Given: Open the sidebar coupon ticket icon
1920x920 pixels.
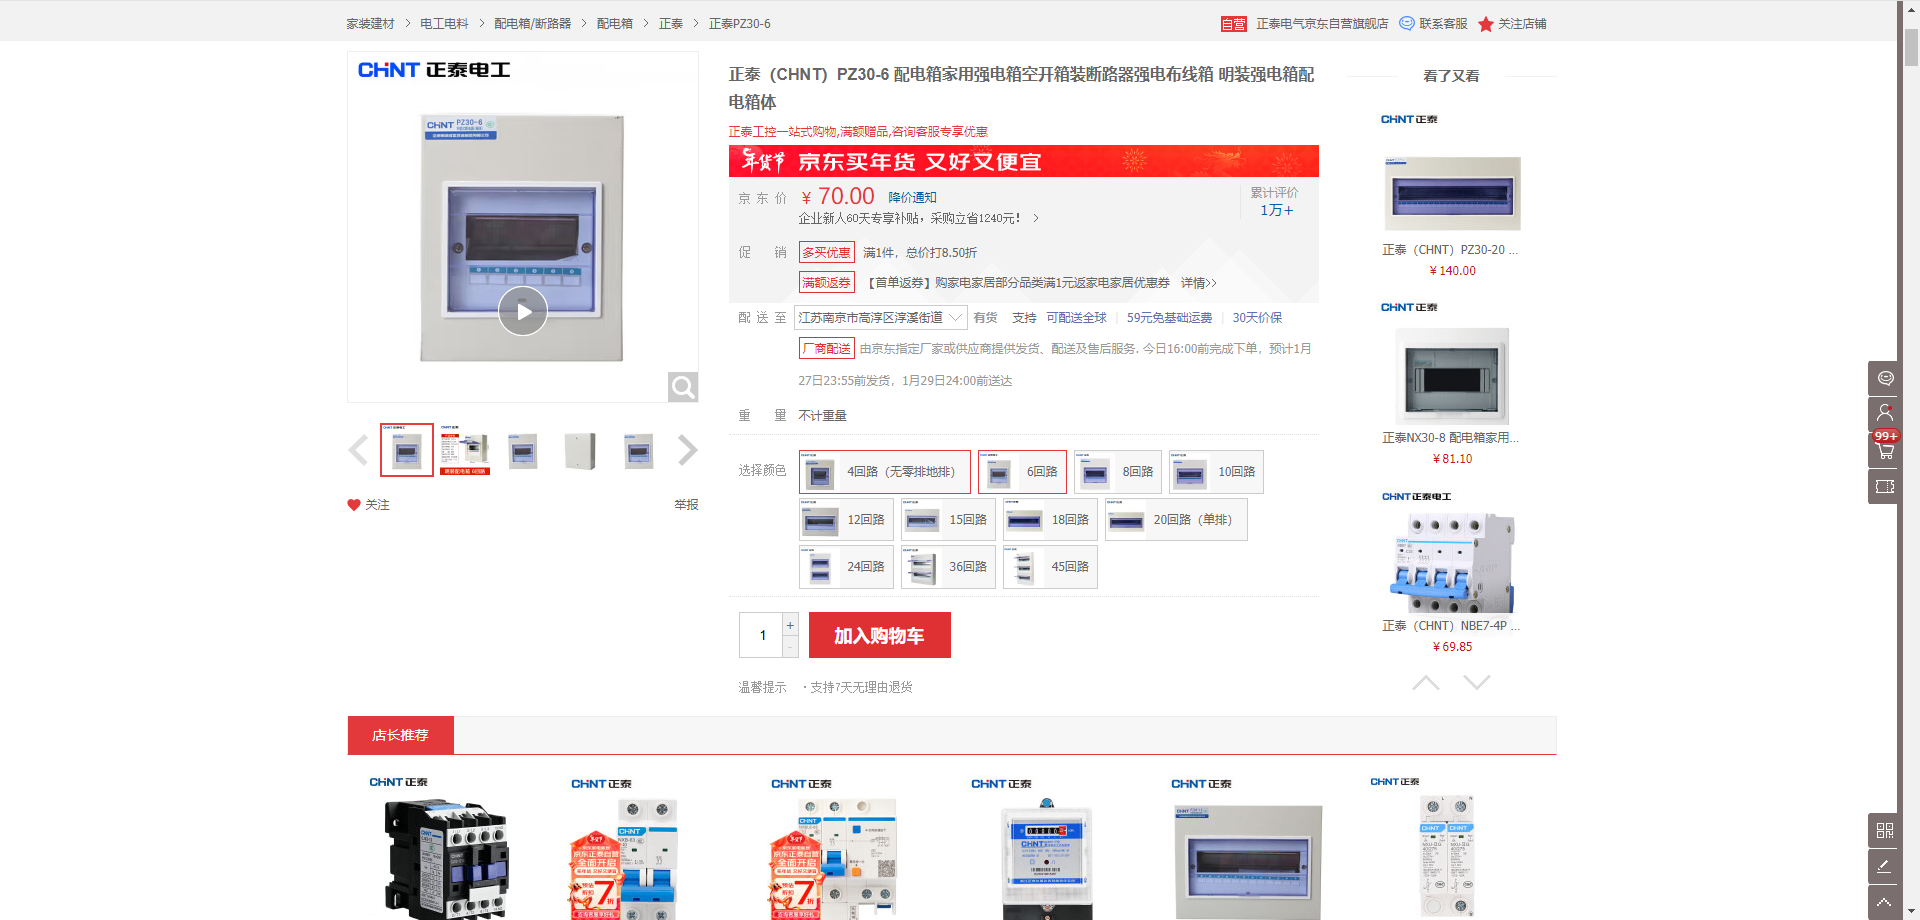Looking at the screenshot, I should point(1884,487).
